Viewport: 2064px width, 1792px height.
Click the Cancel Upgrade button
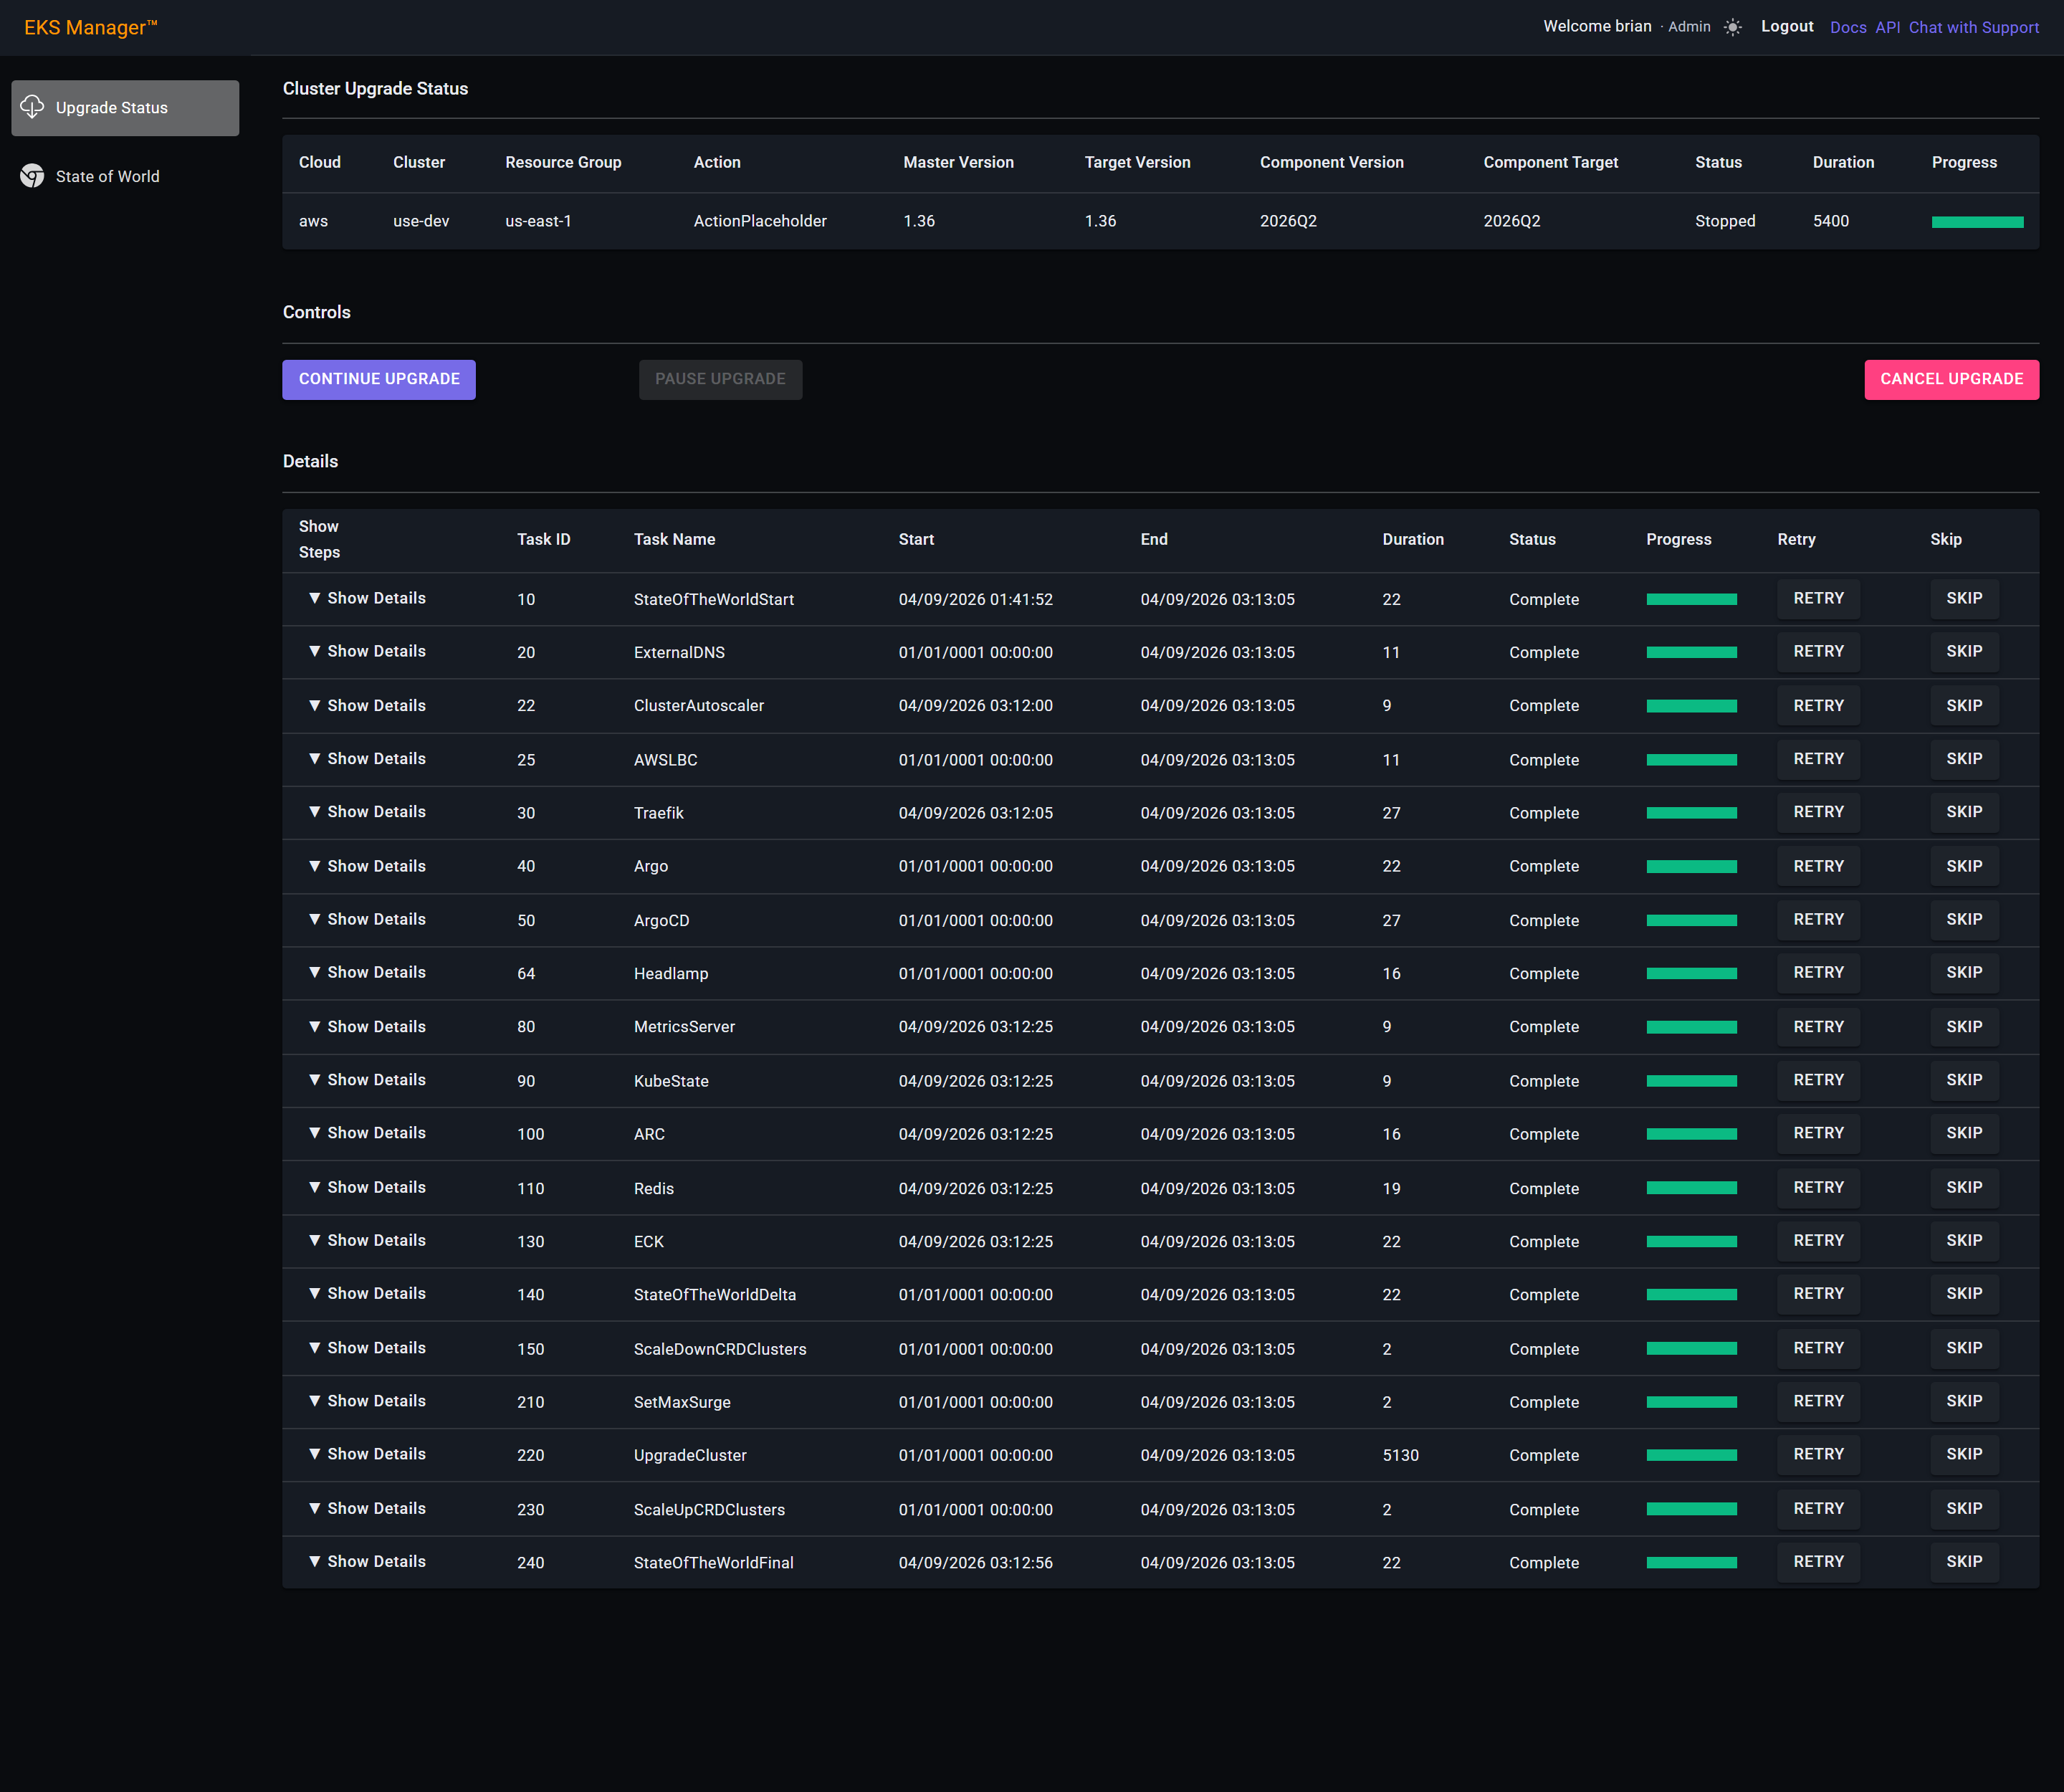pos(1951,379)
